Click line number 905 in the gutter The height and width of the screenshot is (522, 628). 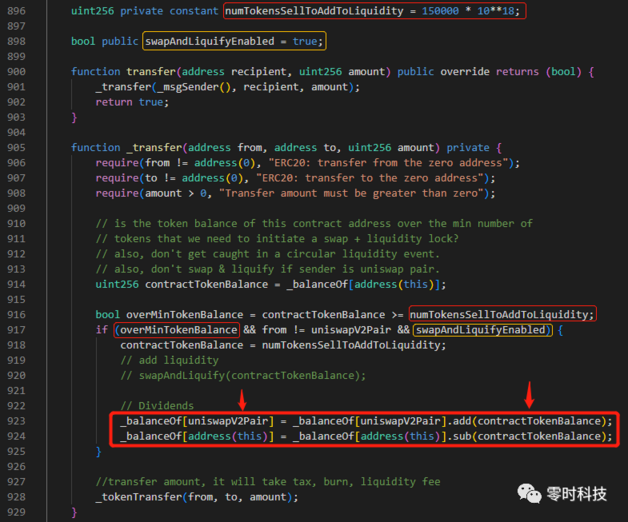point(16,147)
